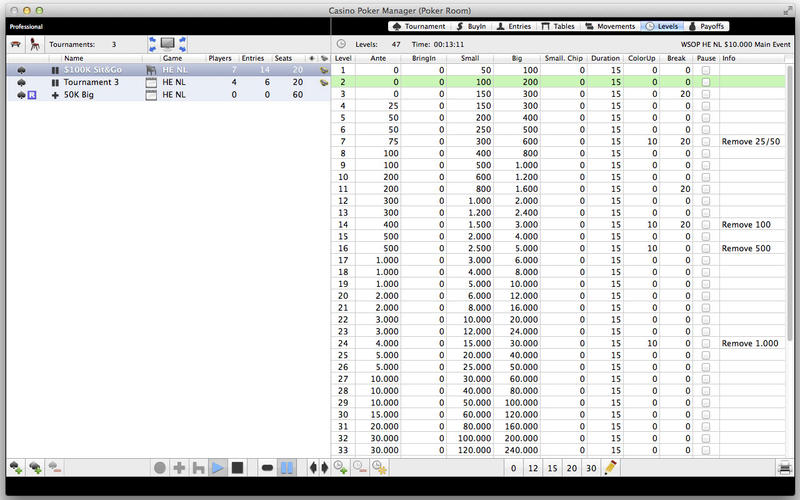Click the monitor display icon with blue arrows

point(167,44)
